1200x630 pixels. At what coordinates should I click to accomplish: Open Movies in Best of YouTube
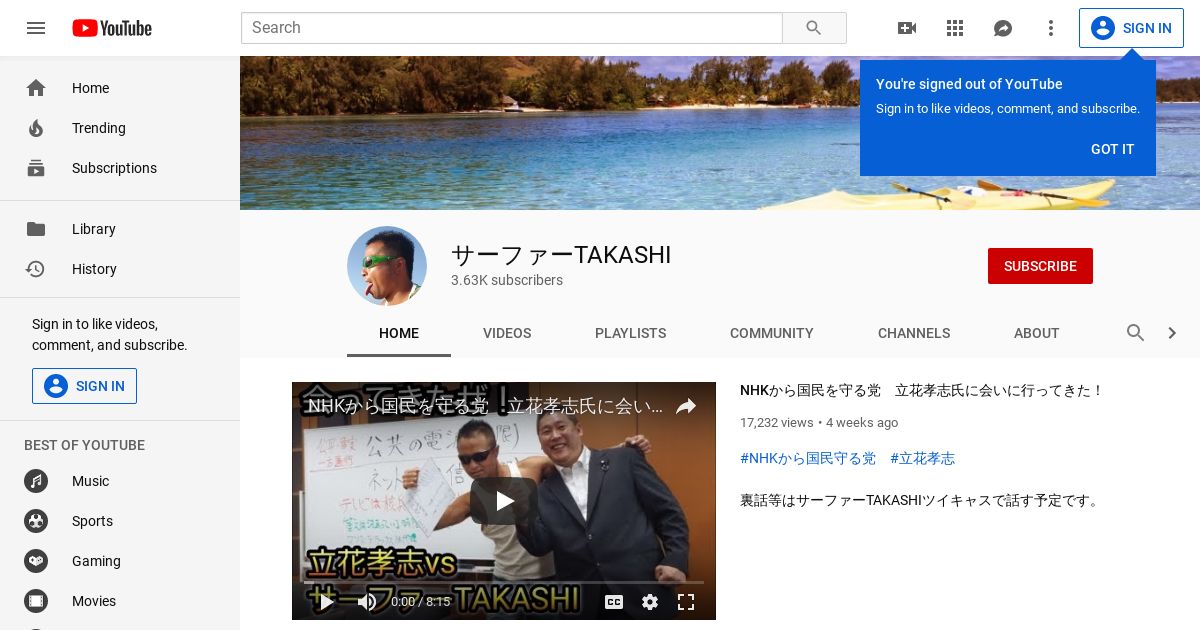120,601
